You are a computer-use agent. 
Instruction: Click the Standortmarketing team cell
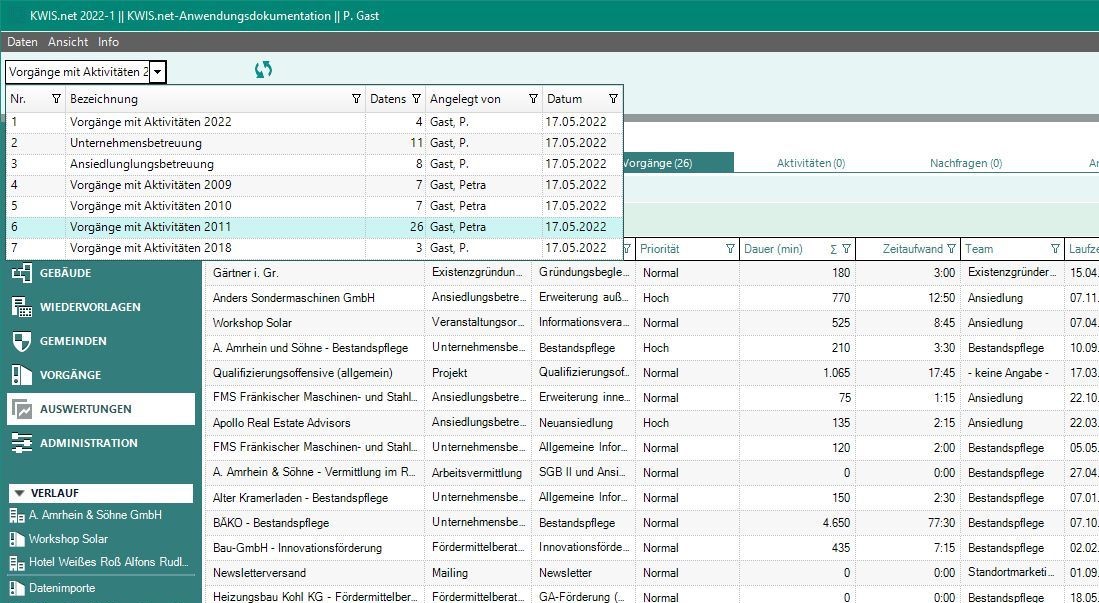(x=1012, y=573)
